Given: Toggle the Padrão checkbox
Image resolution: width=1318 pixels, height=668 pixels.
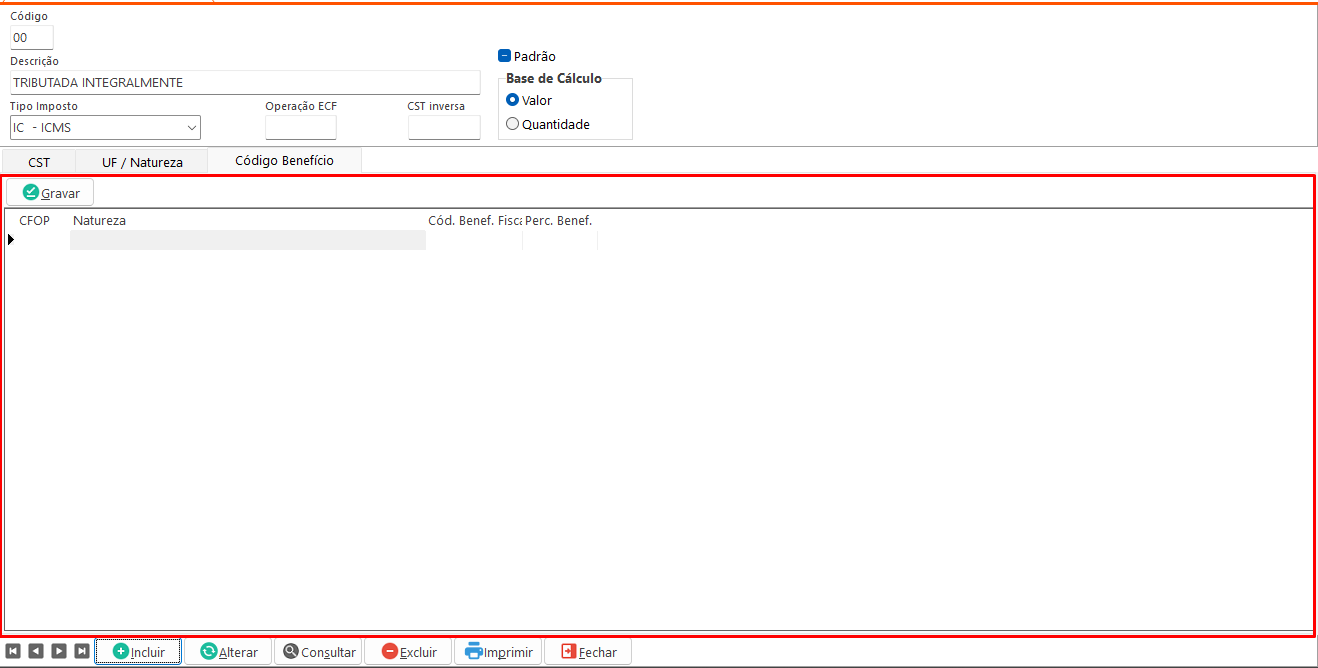Looking at the screenshot, I should [x=505, y=57].
